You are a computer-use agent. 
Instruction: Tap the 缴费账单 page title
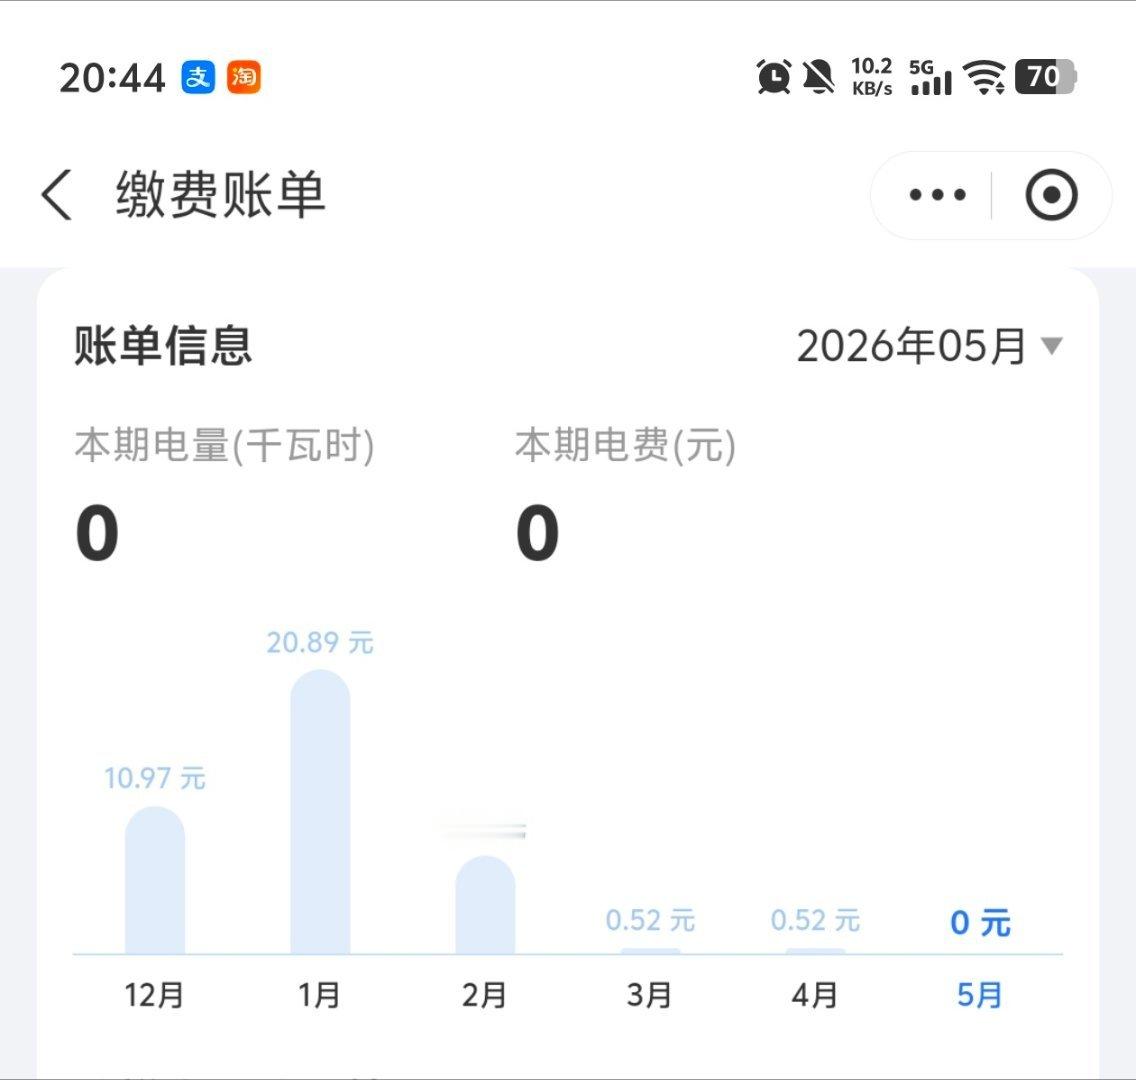(x=221, y=194)
